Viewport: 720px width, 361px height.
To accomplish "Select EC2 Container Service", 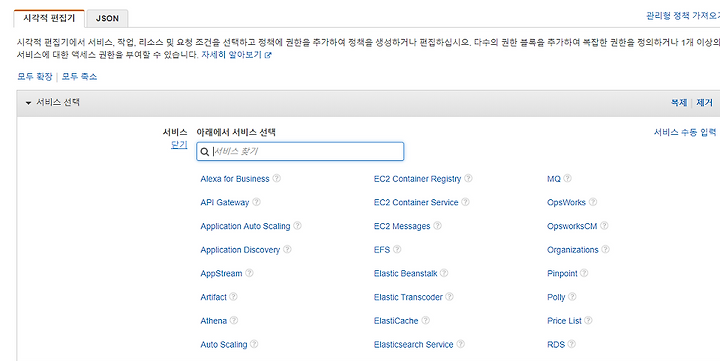I will coord(416,203).
